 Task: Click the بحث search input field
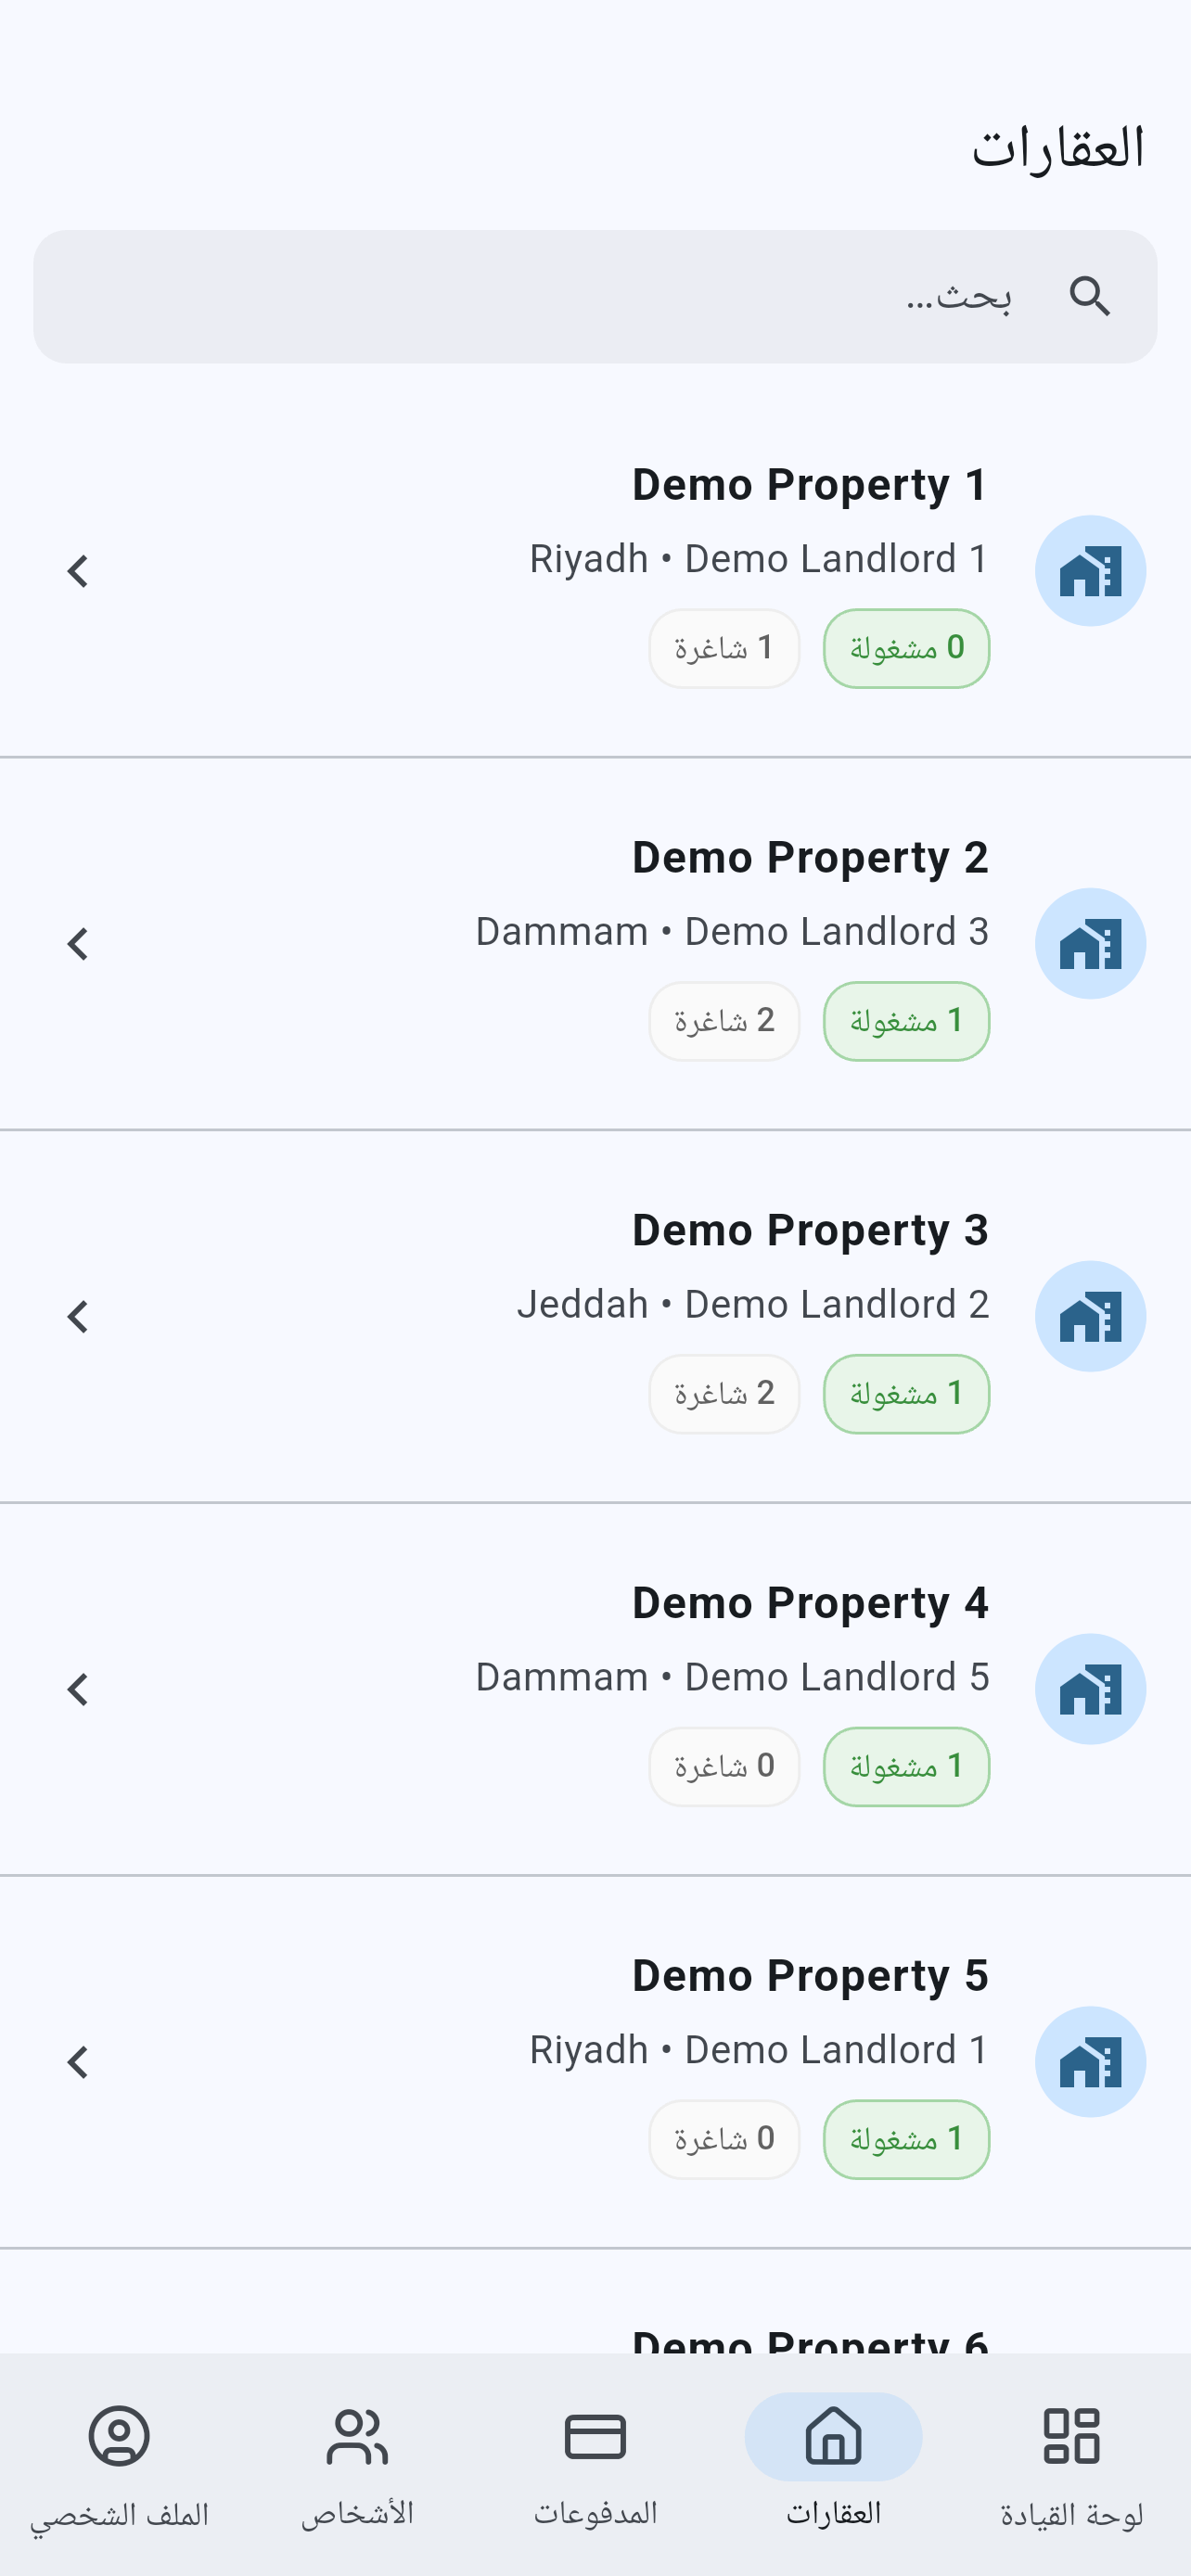pyautogui.click(x=595, y=297)
